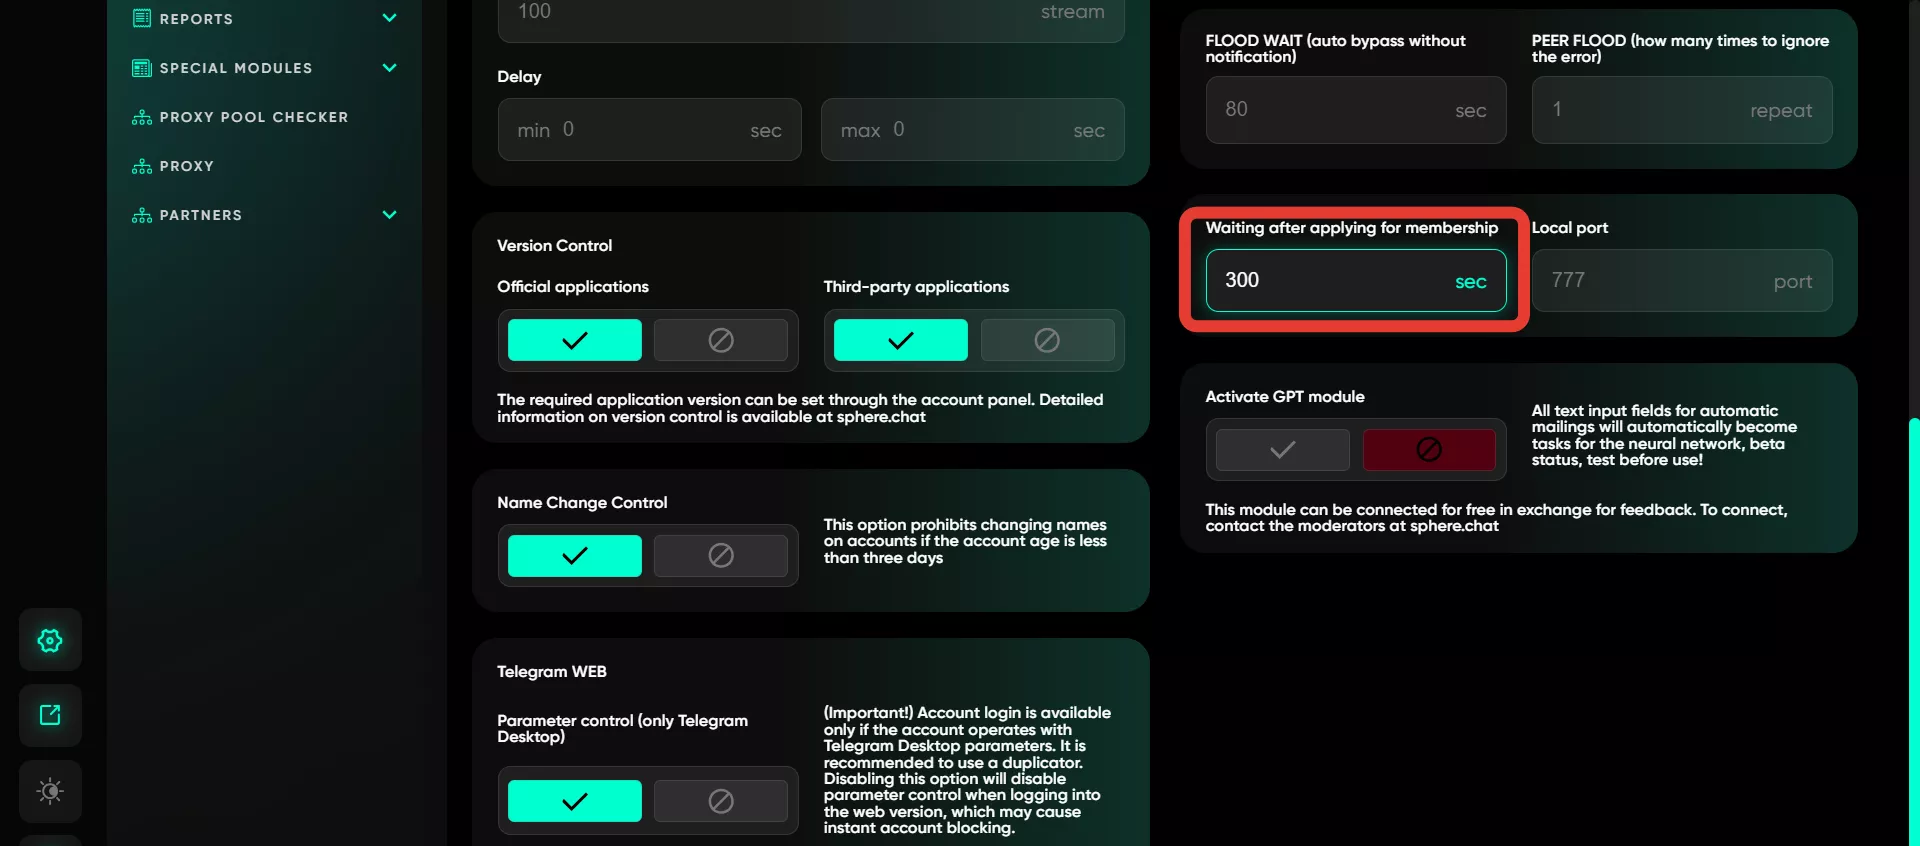This screenshot has height=846, width=1920.
Task: Enable Official applications version control
Action: (x=575, y=340)
